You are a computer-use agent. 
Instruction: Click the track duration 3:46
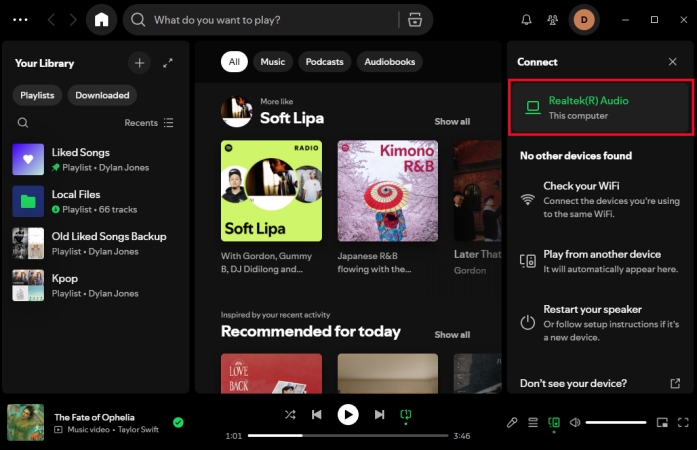click(462, 436)
